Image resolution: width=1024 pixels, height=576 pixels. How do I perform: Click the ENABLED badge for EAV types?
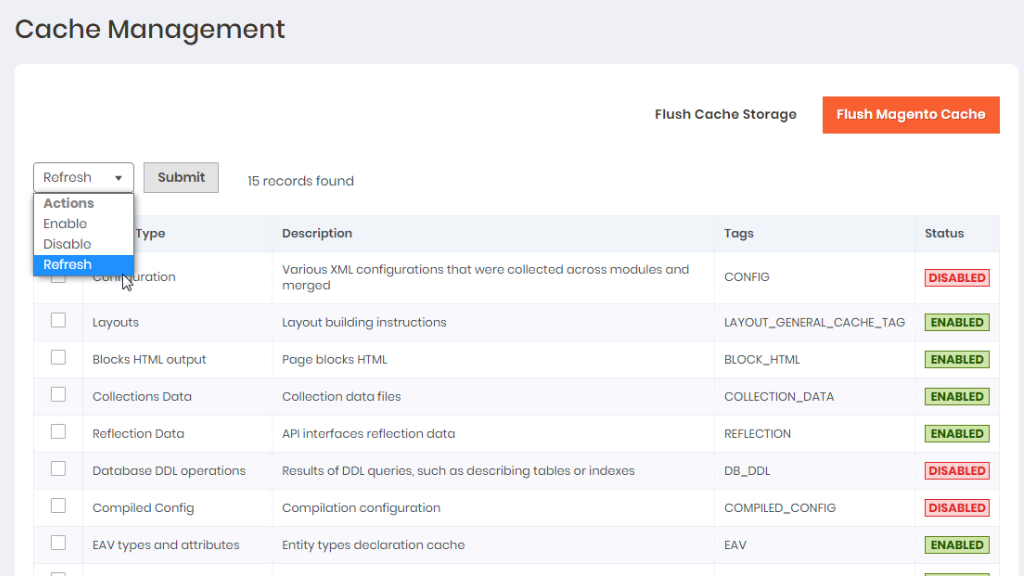click(x=957, y=545)
